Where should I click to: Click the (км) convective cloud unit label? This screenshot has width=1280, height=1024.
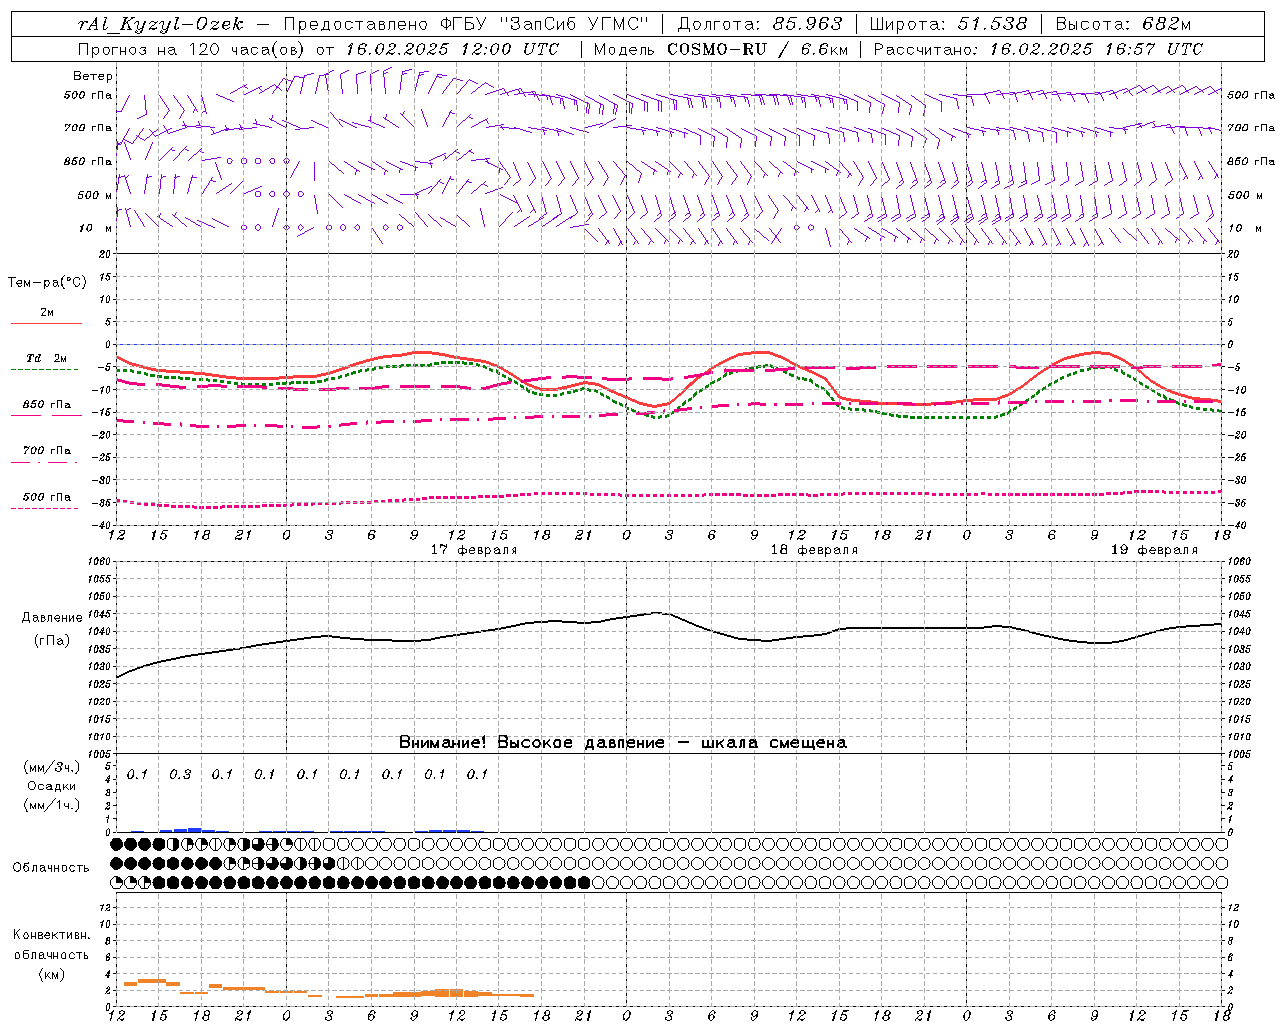coord(51,974)
